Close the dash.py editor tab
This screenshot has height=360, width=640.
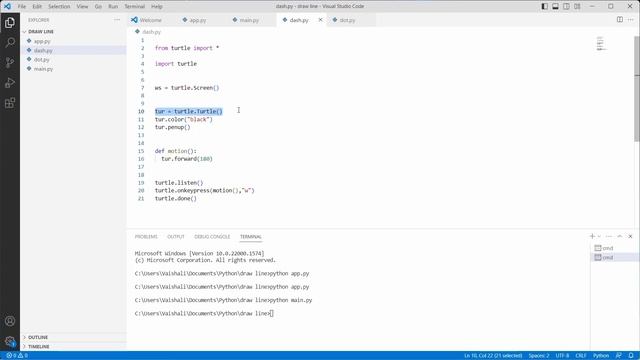click(320, 20)
